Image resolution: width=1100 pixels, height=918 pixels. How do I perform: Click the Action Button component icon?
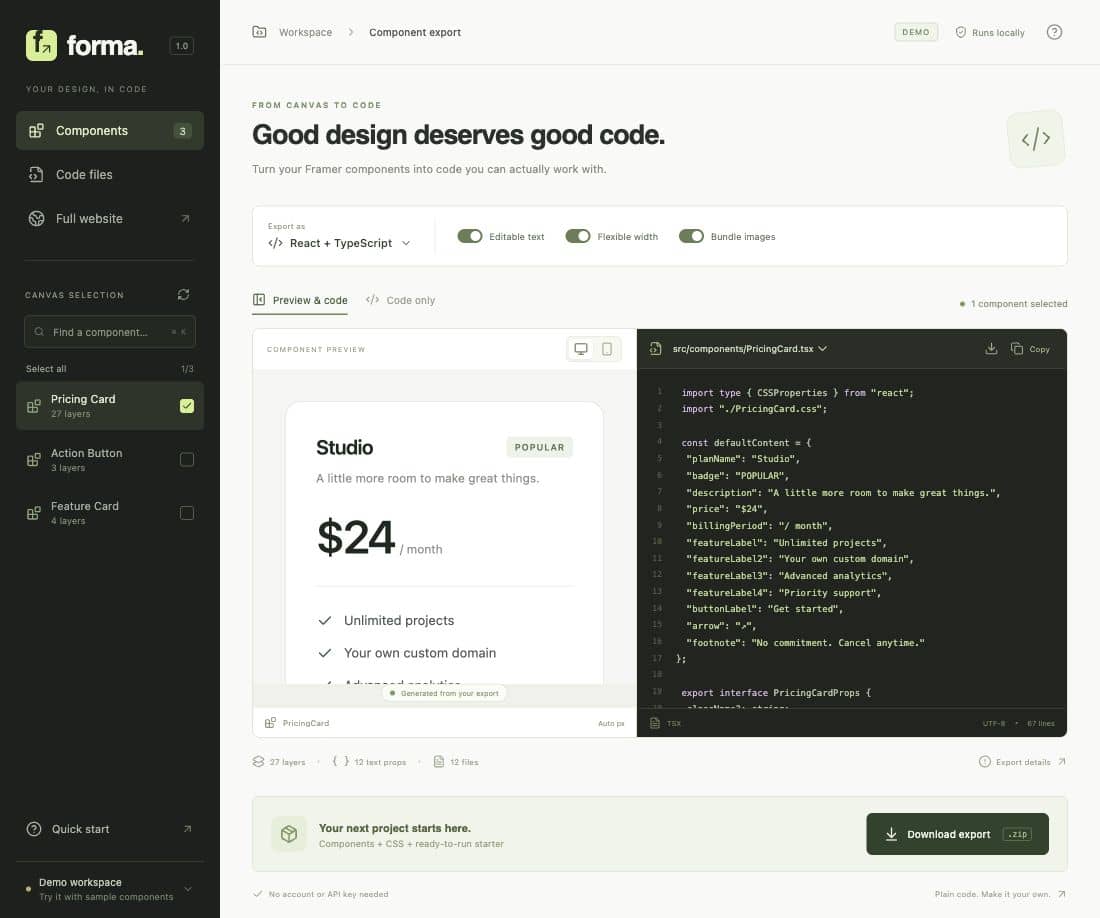(x=34, y=459)
